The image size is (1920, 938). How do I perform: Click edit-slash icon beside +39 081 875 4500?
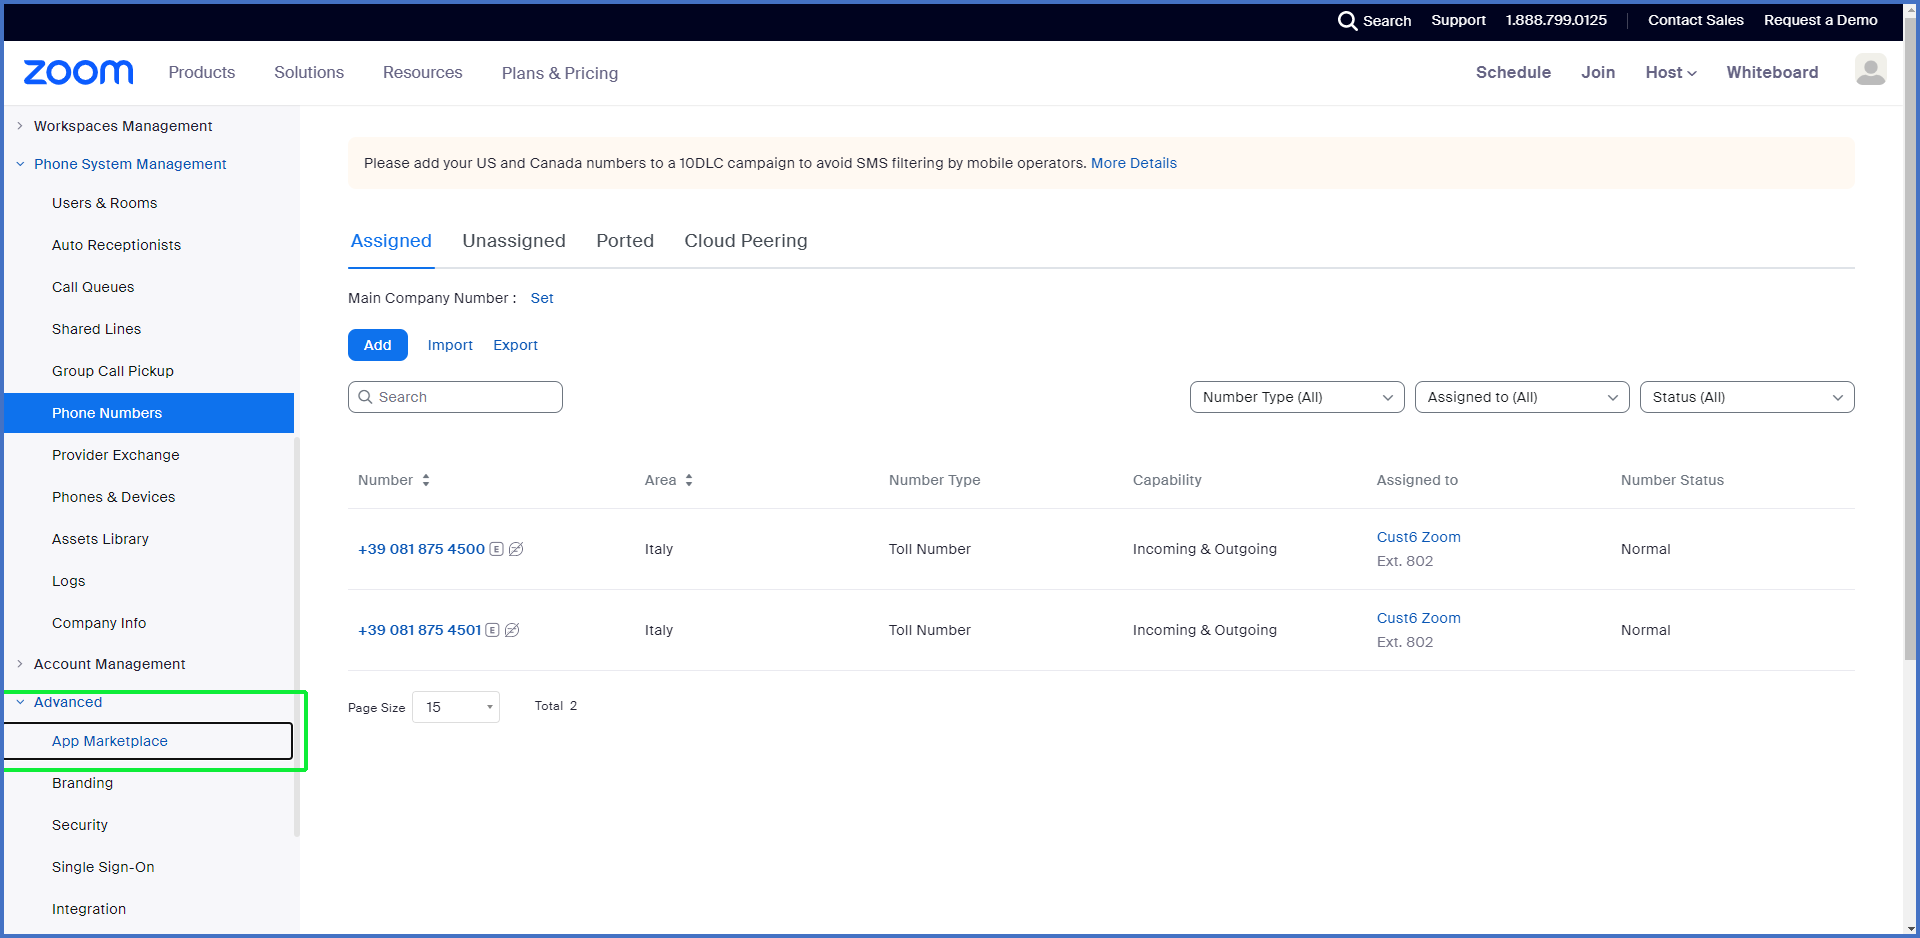(516, 549)
